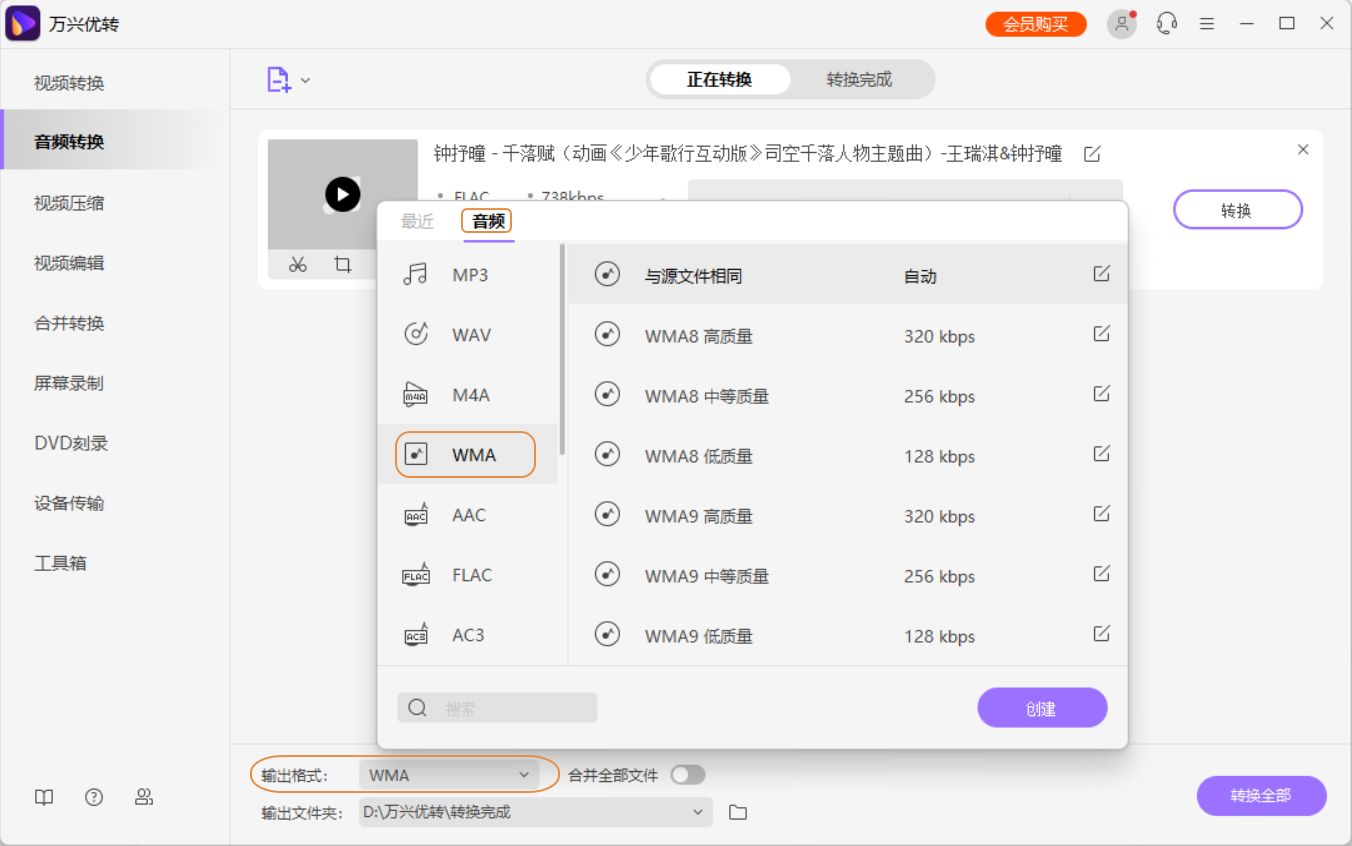The height and width of the screenshot is (846, 1352).
Task: Click the 转换全部 button
Action: (1261, 796)
